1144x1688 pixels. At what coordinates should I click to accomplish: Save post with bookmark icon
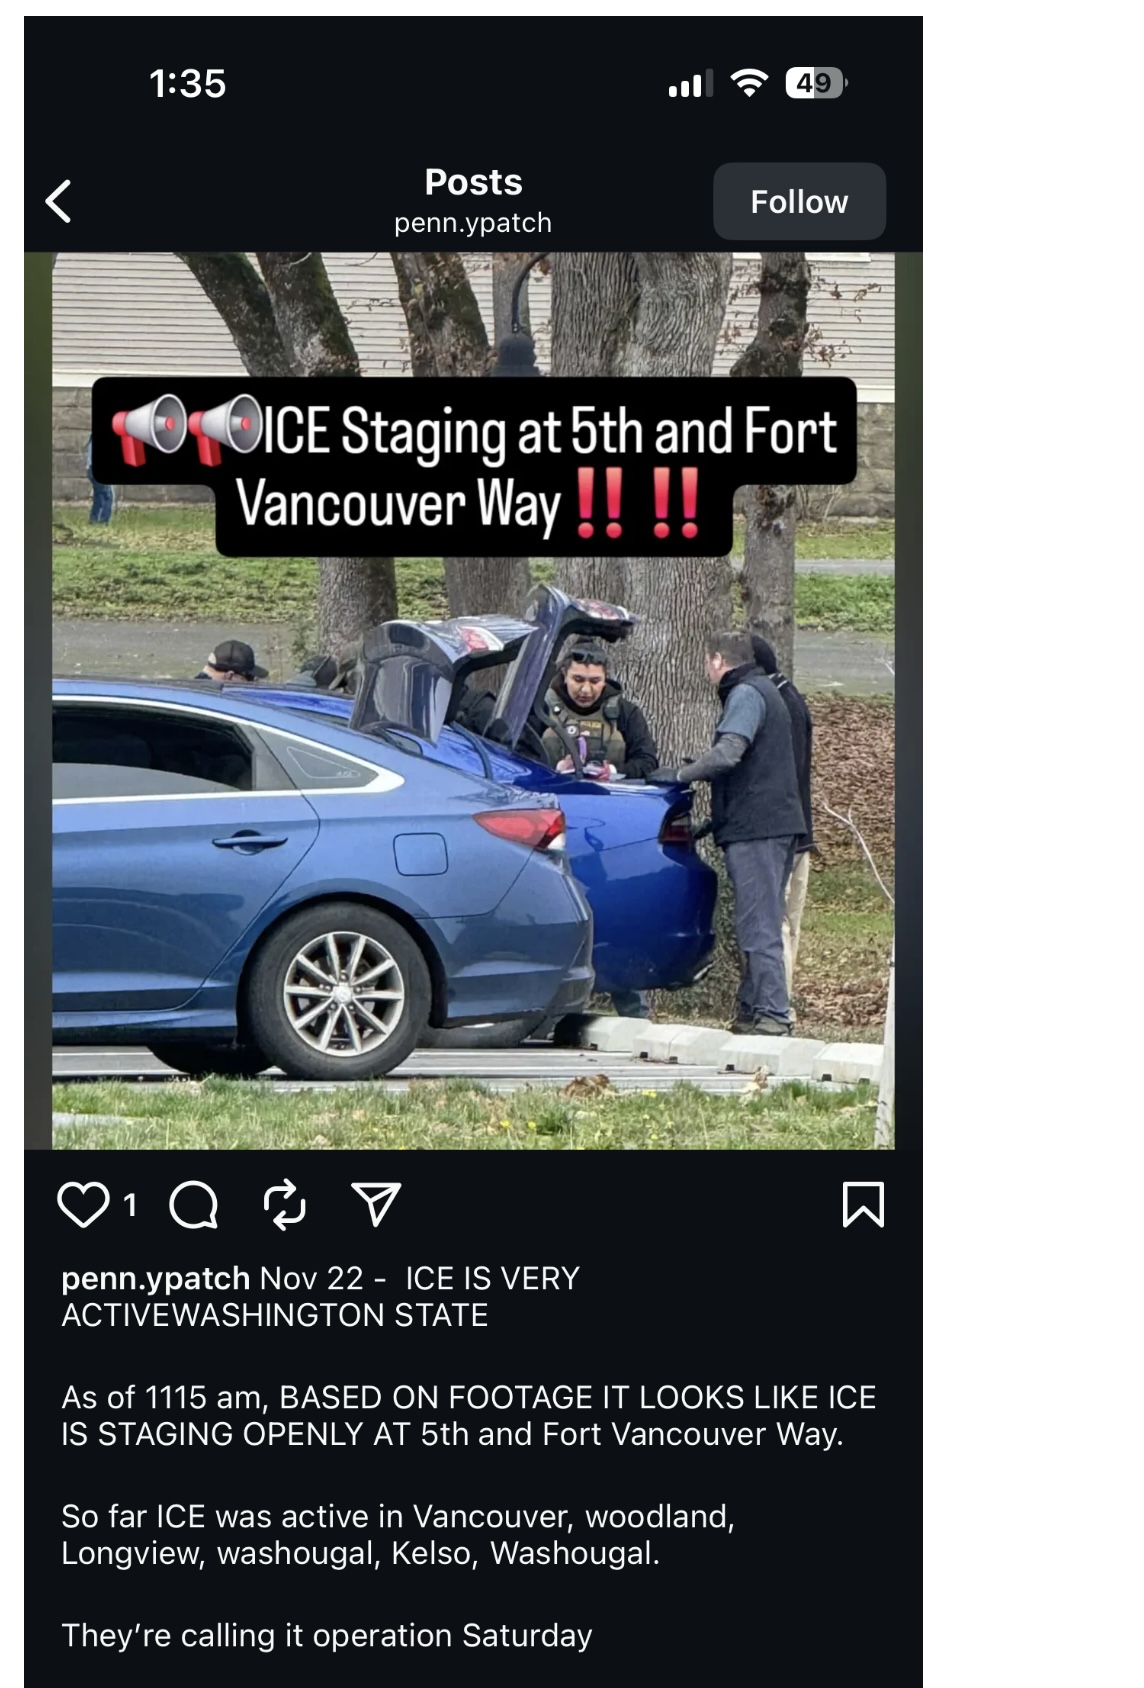point(863,1204)
